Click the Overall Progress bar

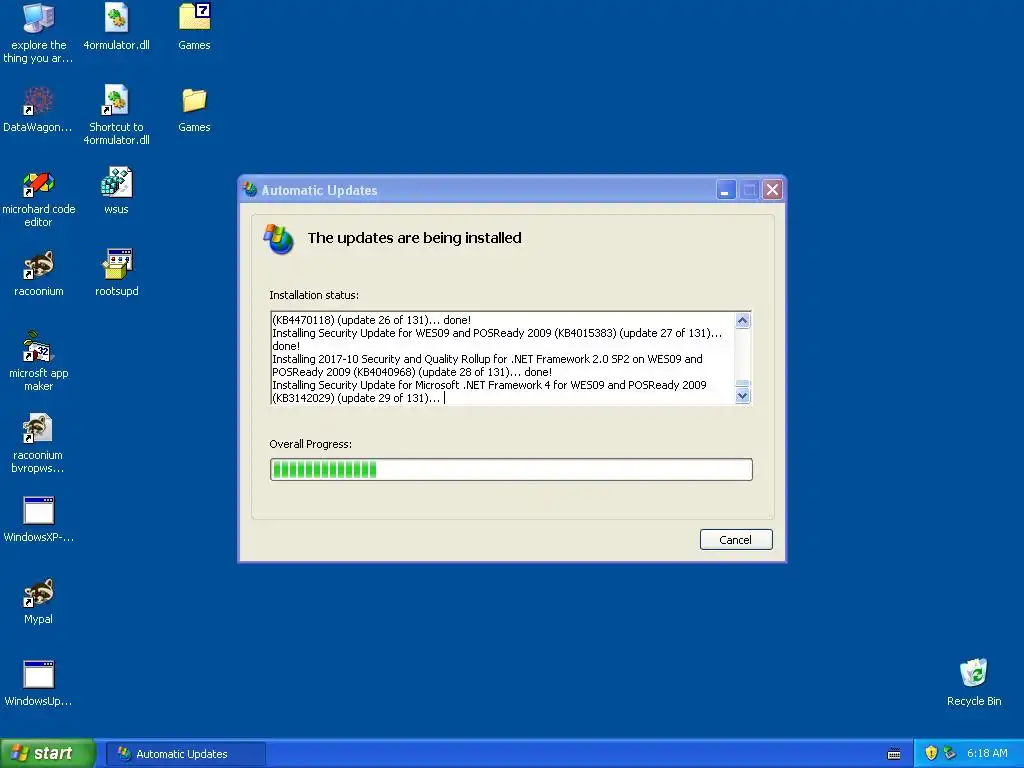pyautogui.click(x=511, y=470)
